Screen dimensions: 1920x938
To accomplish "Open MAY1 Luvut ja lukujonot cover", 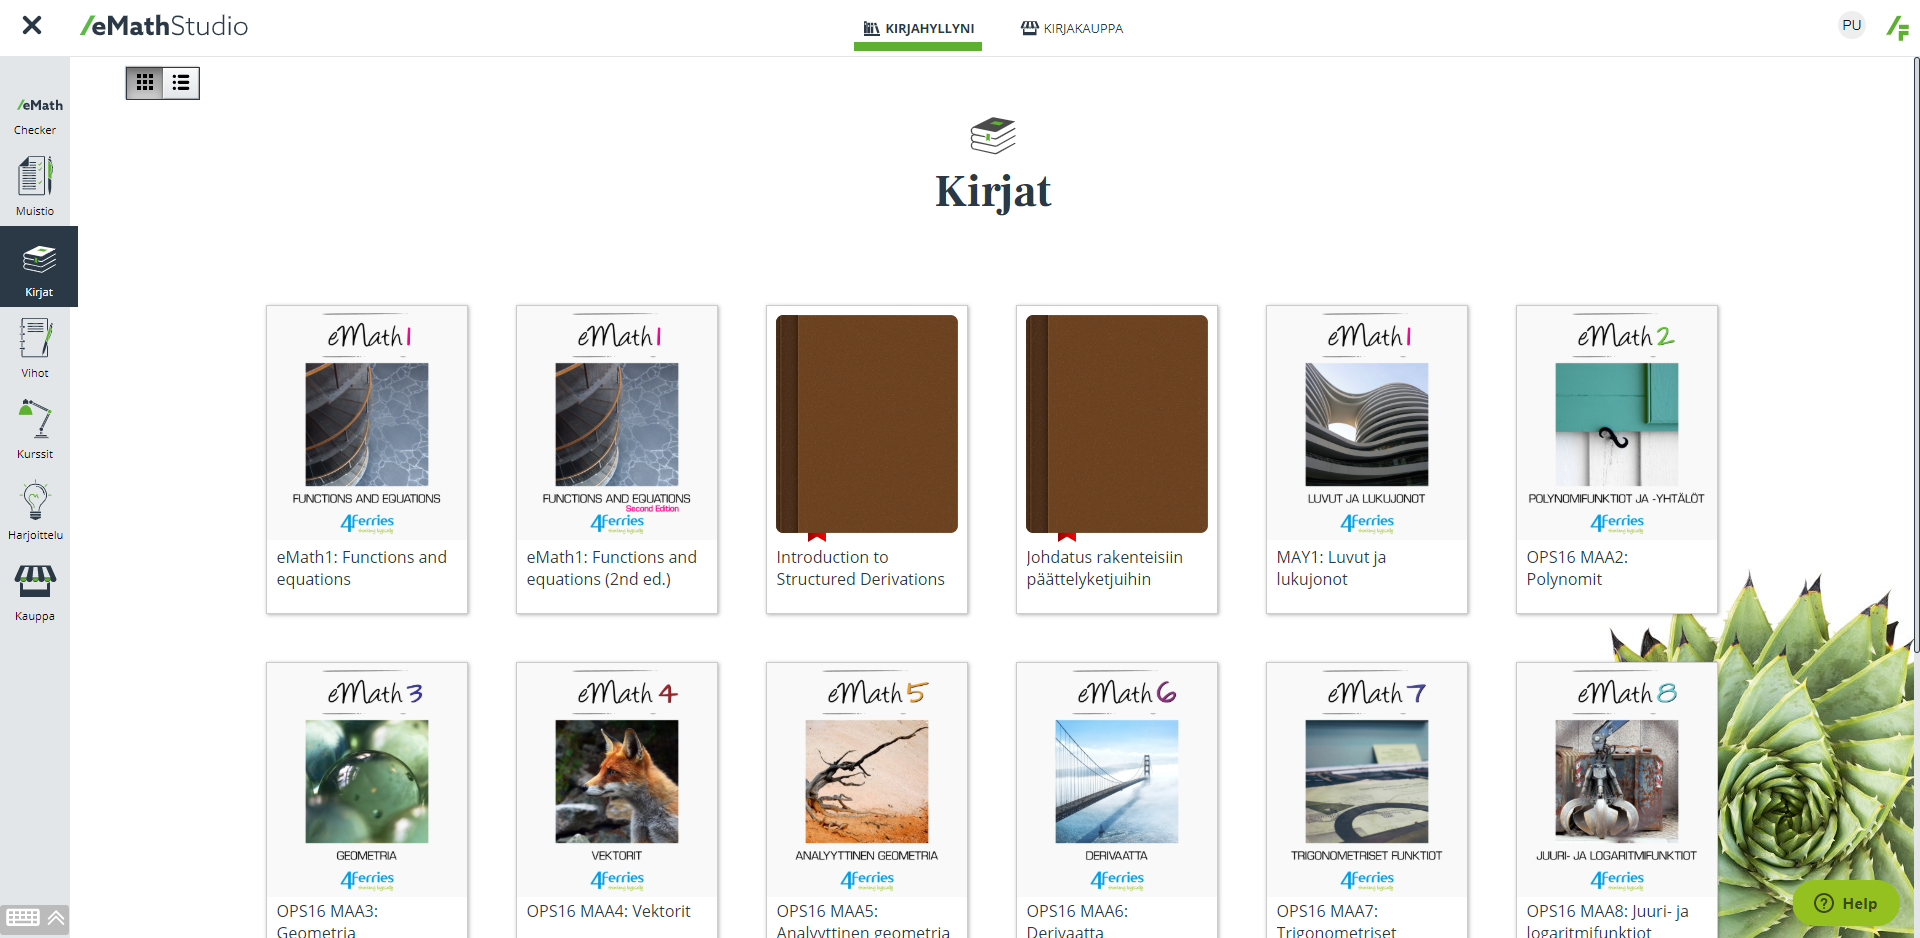I will pyautogui.click(x=1367, y=423).
